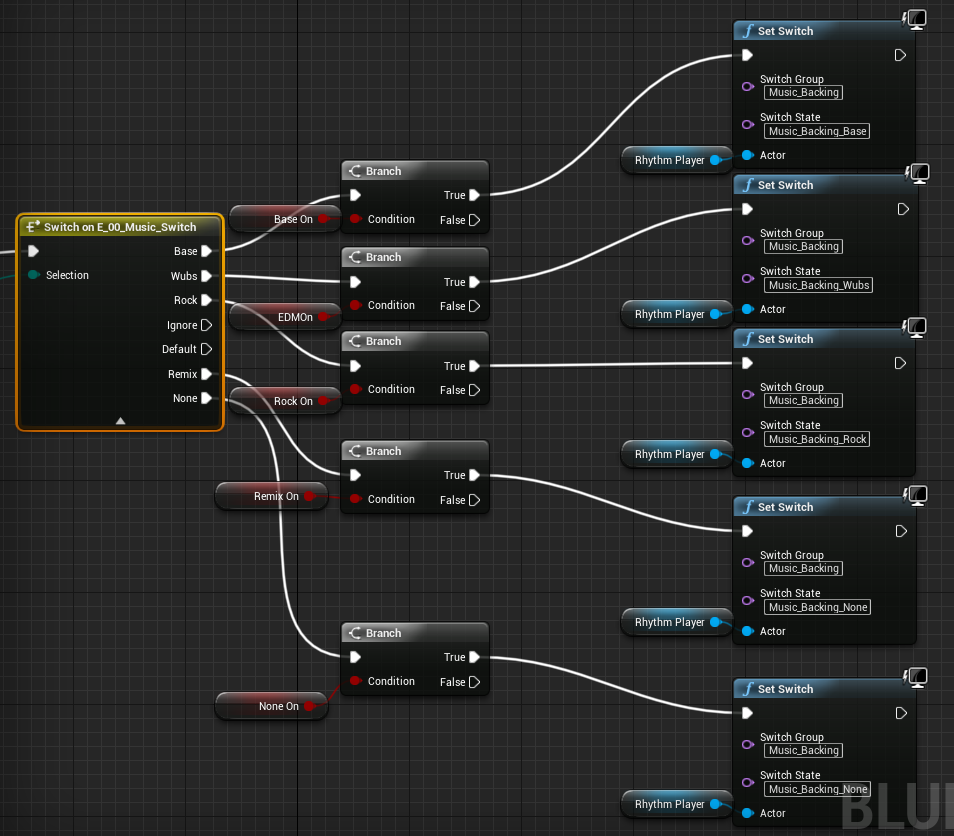Click the EDMOn variable output pin
Image resolution: width=954 pixels, height=836 pixels.
click(x=323, y=316)
